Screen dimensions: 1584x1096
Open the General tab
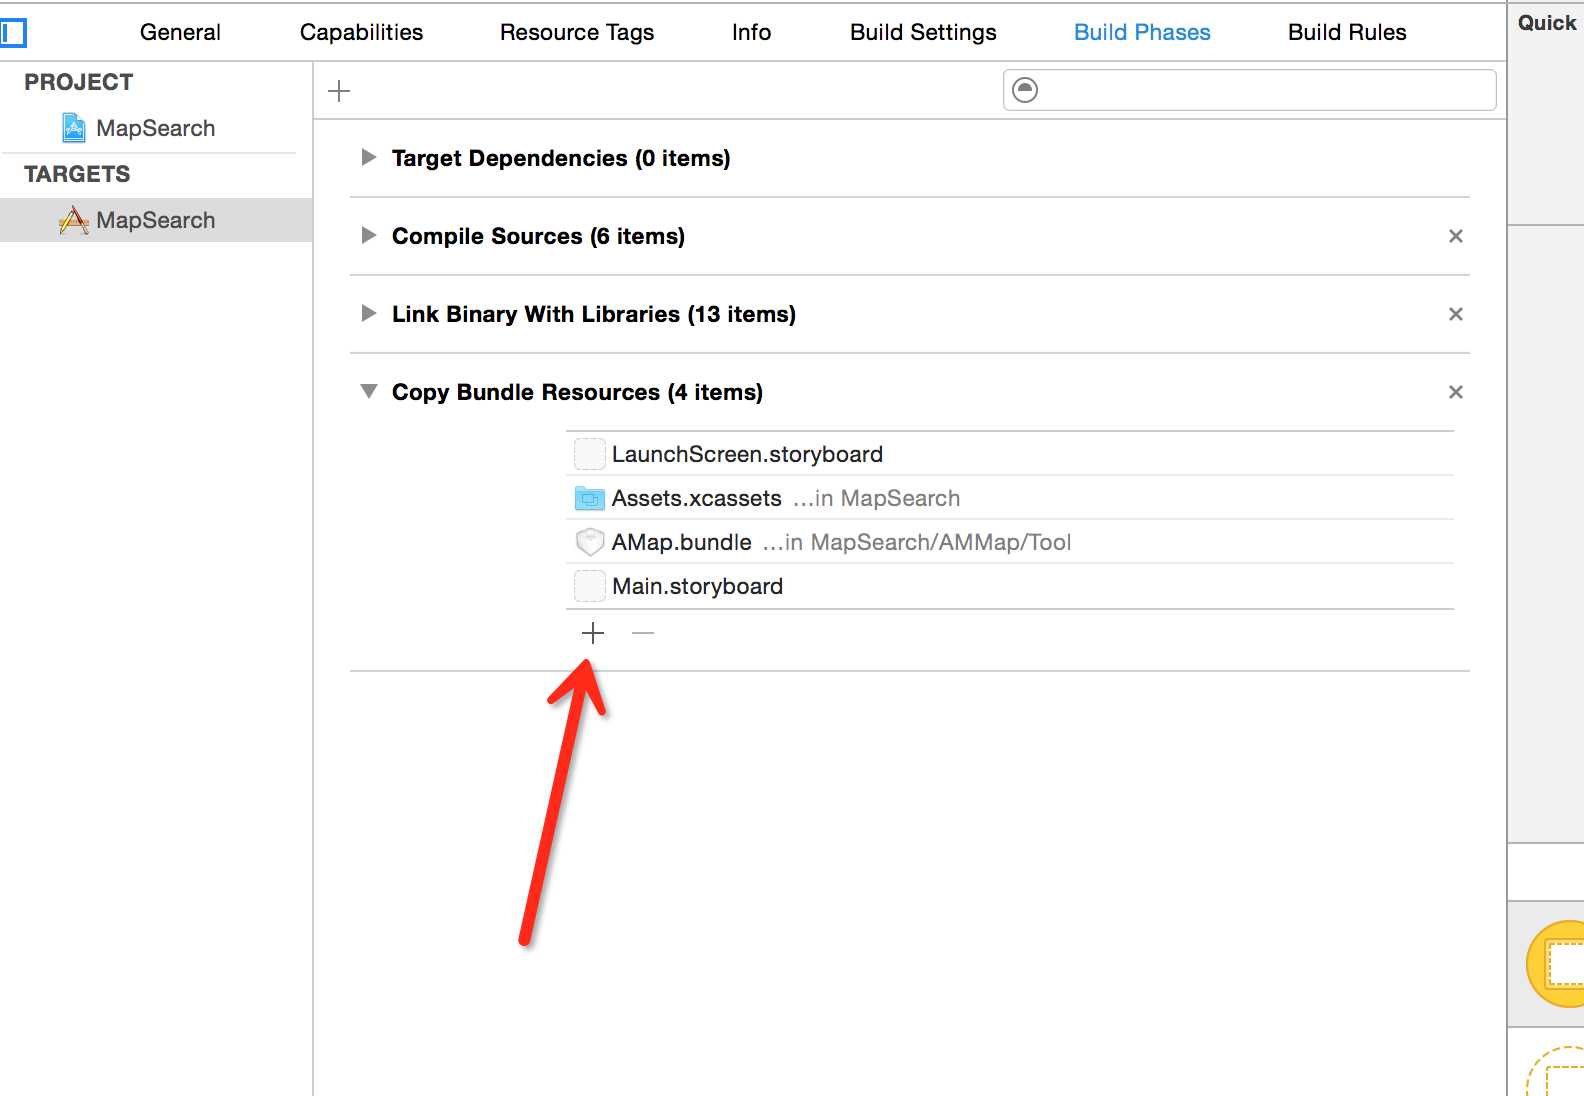180,32
